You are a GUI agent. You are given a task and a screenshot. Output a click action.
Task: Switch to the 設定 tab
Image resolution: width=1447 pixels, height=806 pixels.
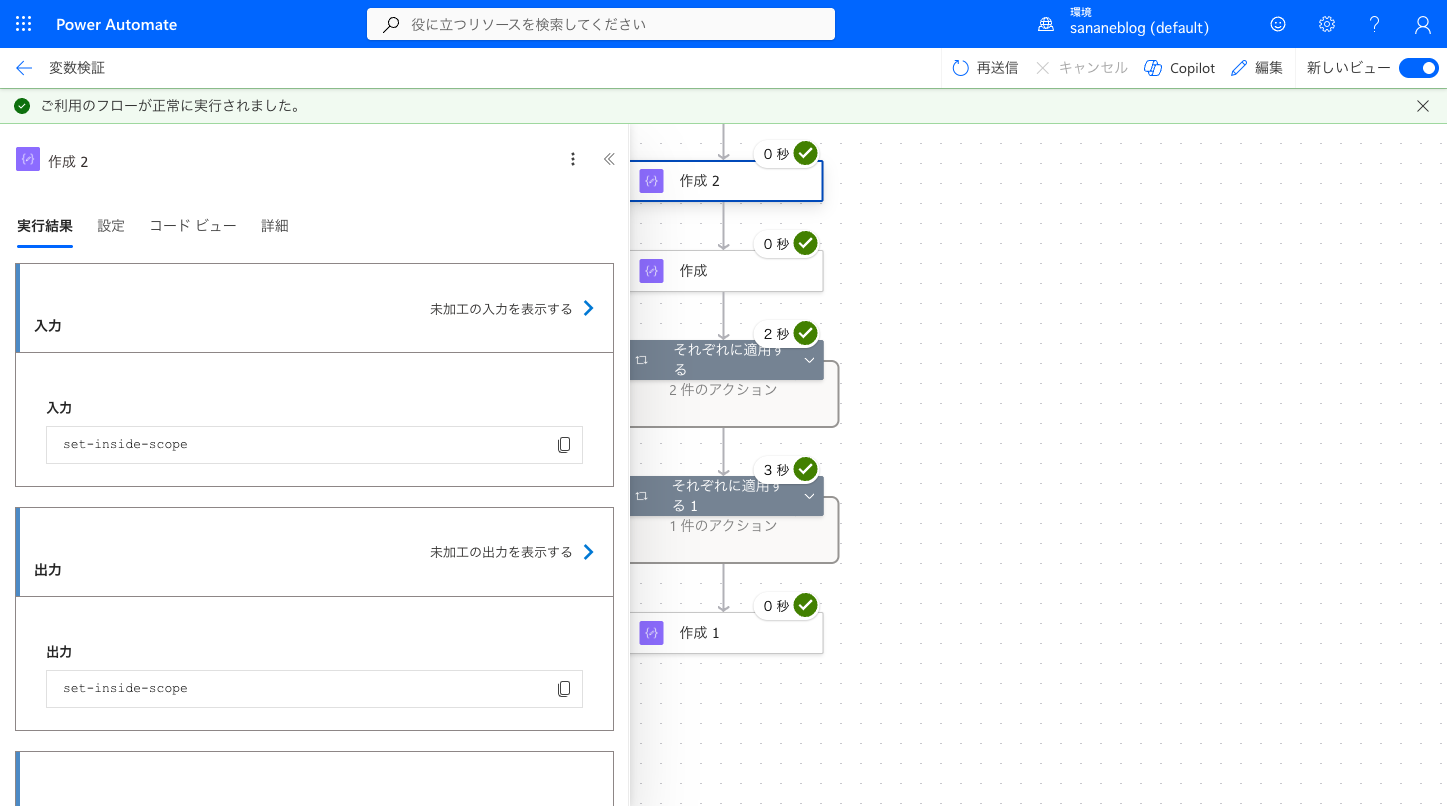[x=111, y=226]
